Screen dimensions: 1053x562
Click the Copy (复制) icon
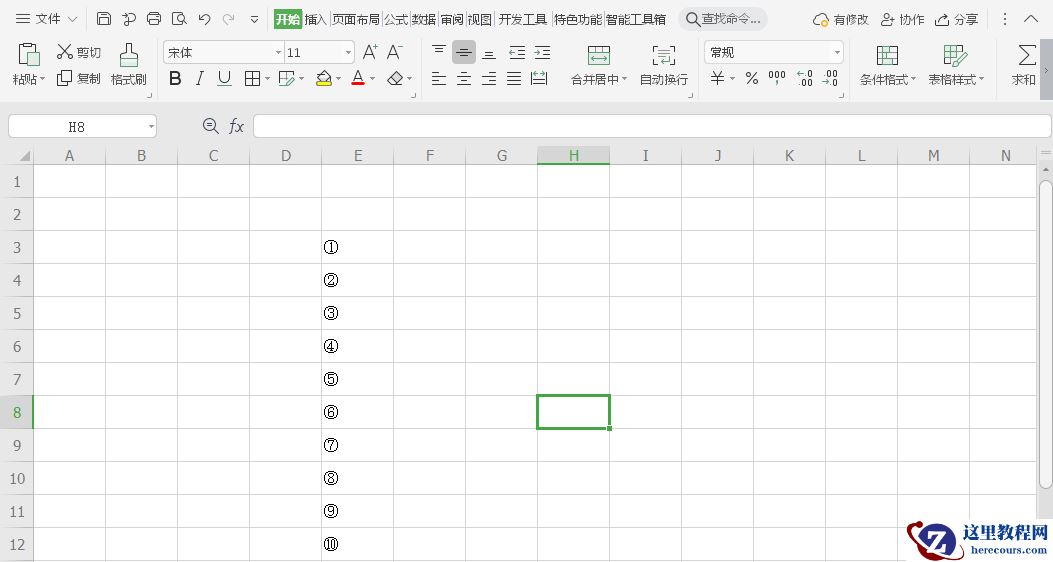[x=64, y=79]
